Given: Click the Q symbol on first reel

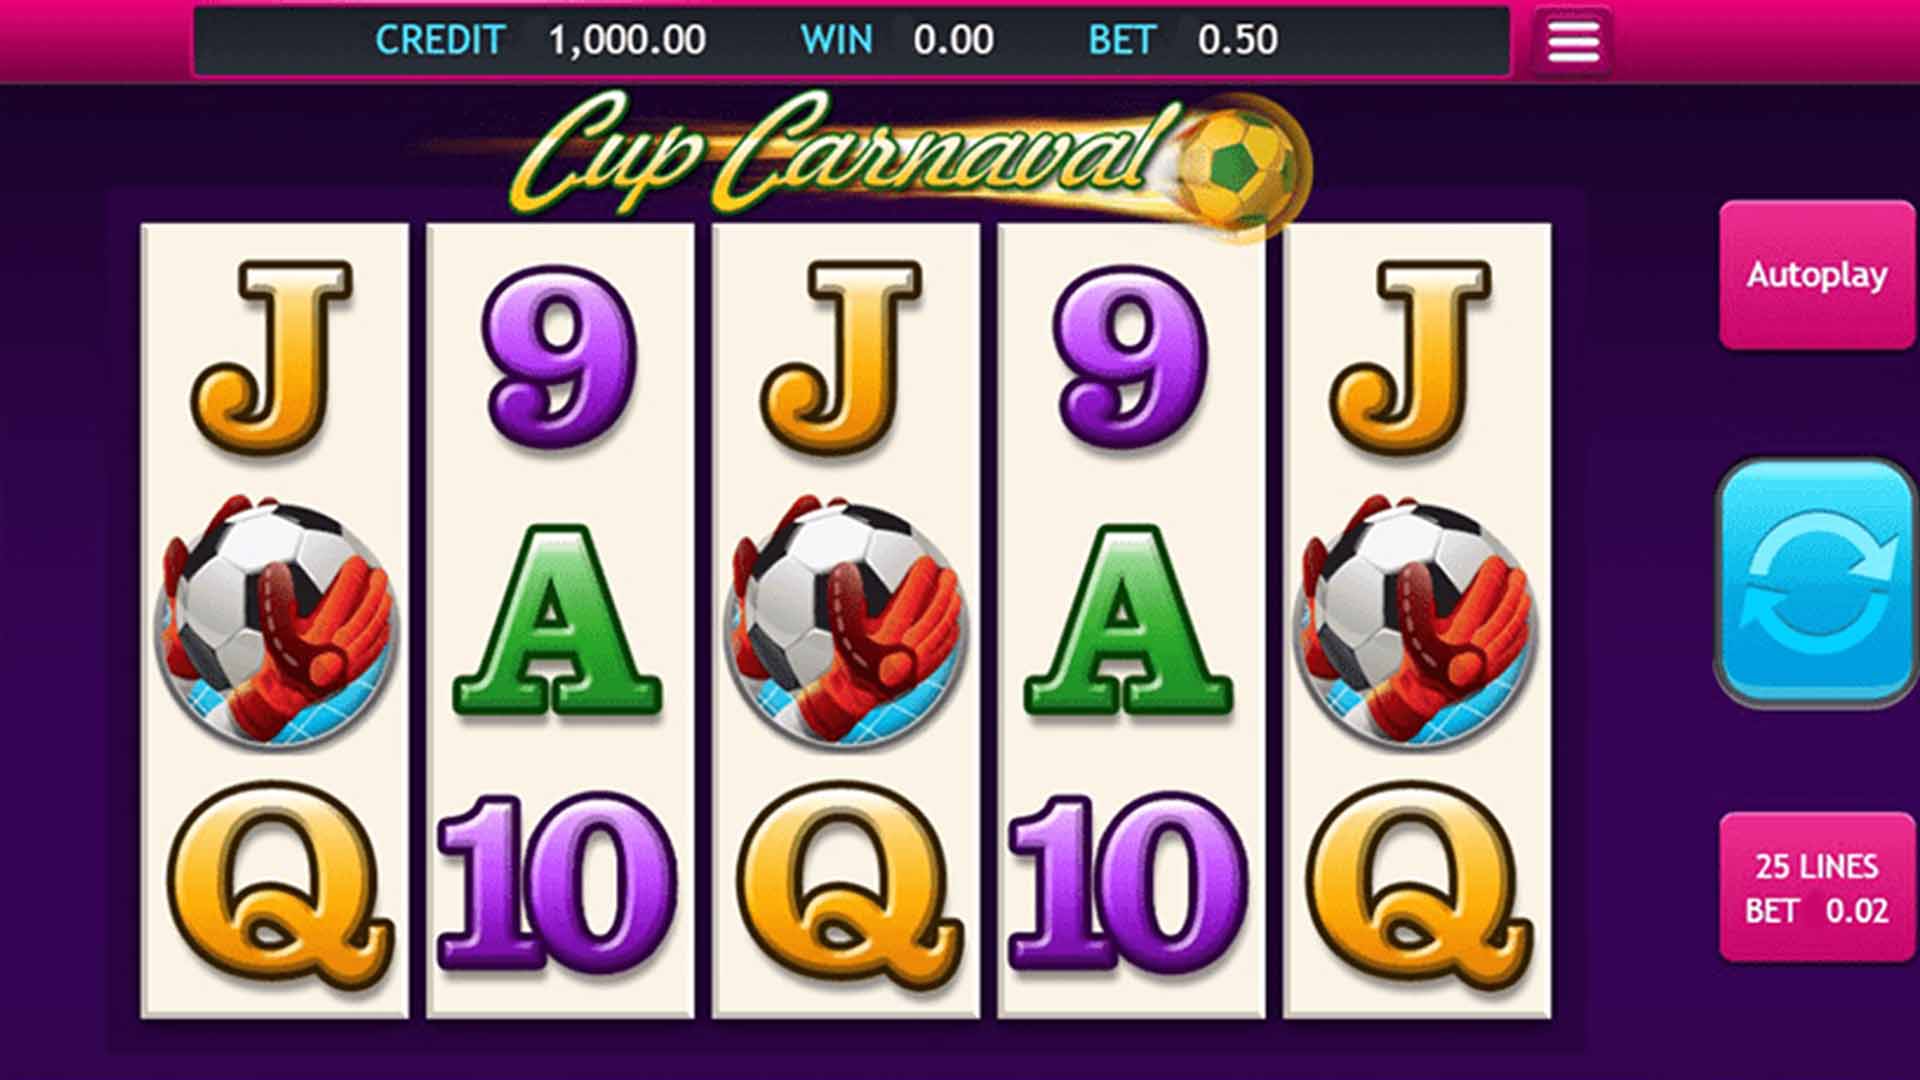Looking at the screenshot, I should [x=278, y=885].
